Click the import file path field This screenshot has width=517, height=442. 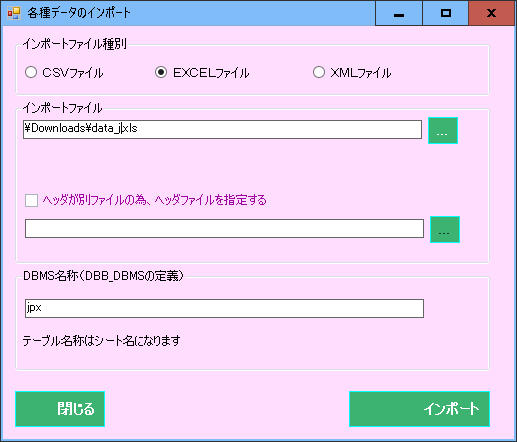point(222,129)
